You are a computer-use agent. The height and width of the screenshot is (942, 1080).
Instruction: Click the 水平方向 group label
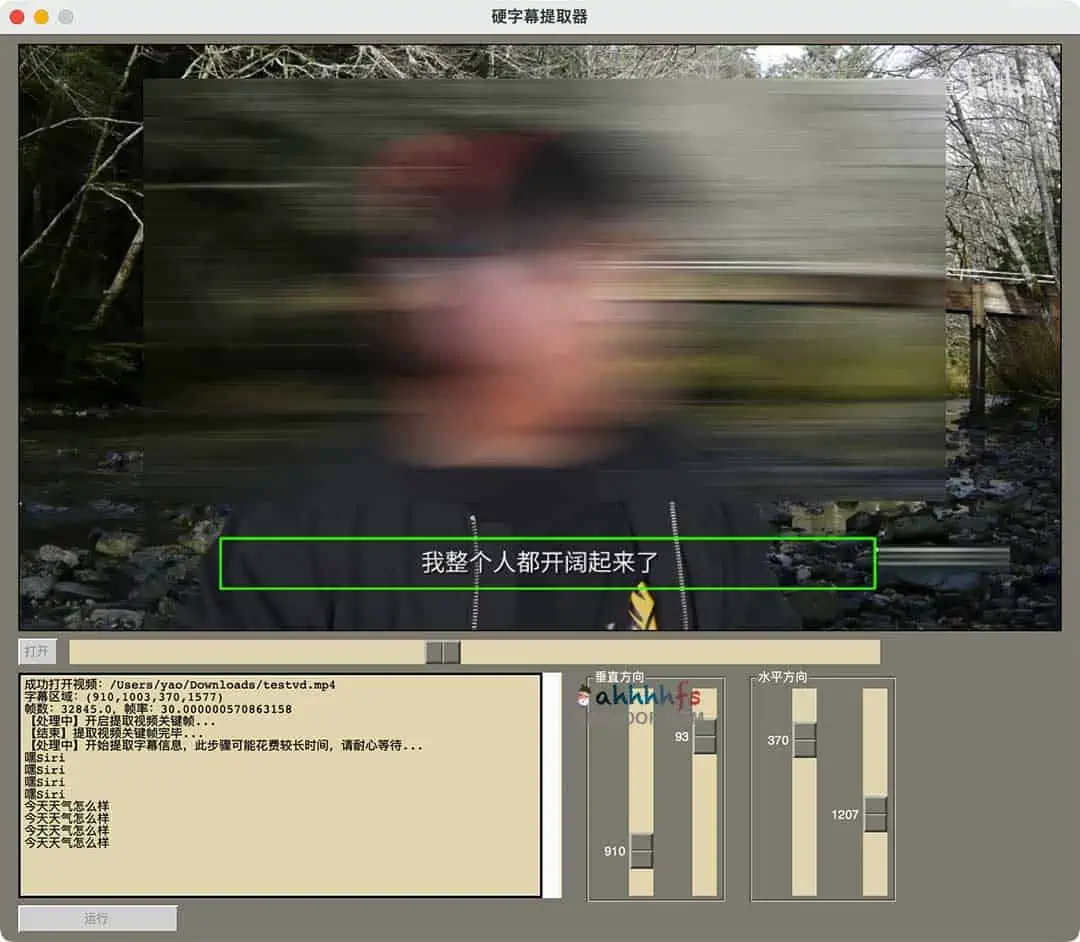tap(782, 677)
